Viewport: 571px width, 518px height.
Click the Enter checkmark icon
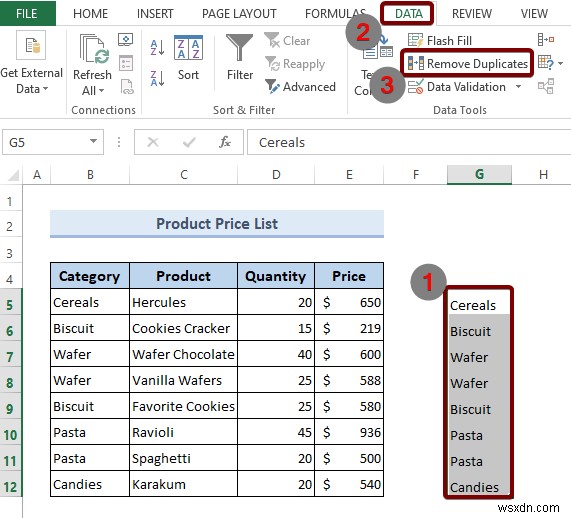(189, 142)
